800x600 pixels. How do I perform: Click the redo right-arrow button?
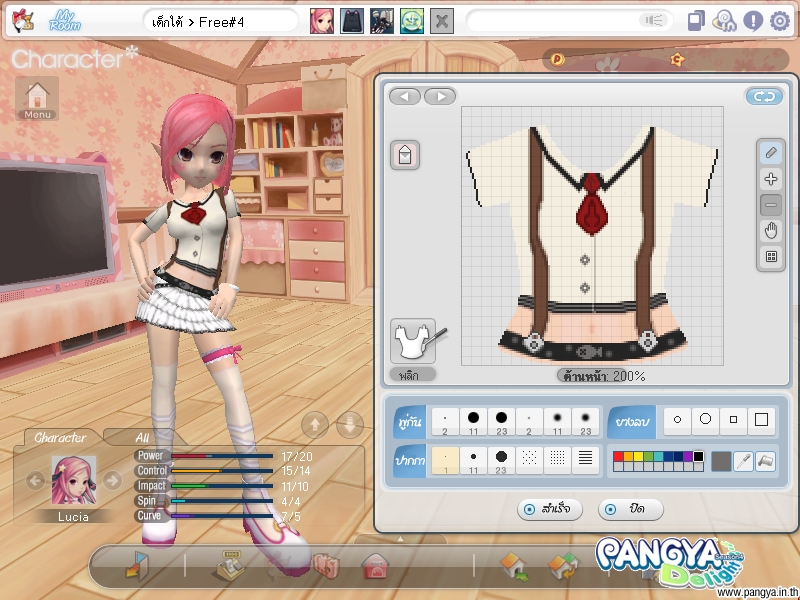pos(440,96)
